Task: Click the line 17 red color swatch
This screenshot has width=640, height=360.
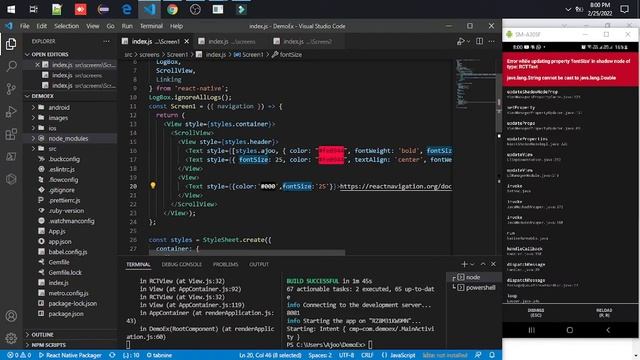Action: click(331, 160)
